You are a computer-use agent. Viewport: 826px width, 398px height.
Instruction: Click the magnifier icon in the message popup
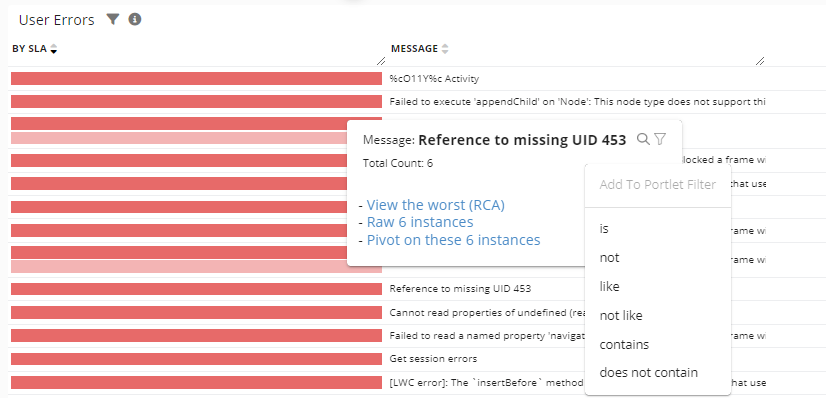(643, 139)
